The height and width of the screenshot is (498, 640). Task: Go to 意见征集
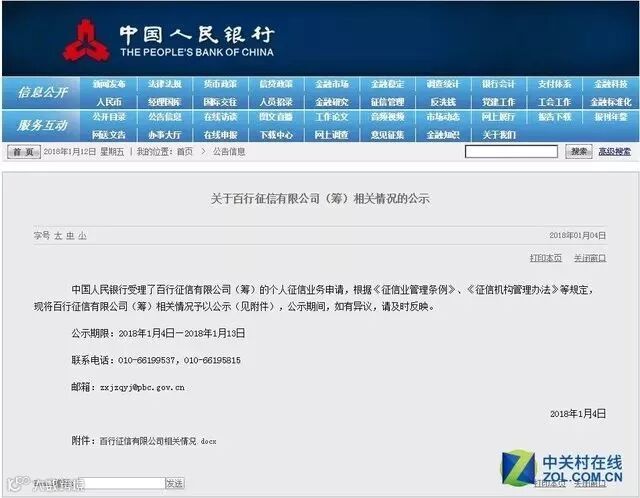click(x=387, y=135)
